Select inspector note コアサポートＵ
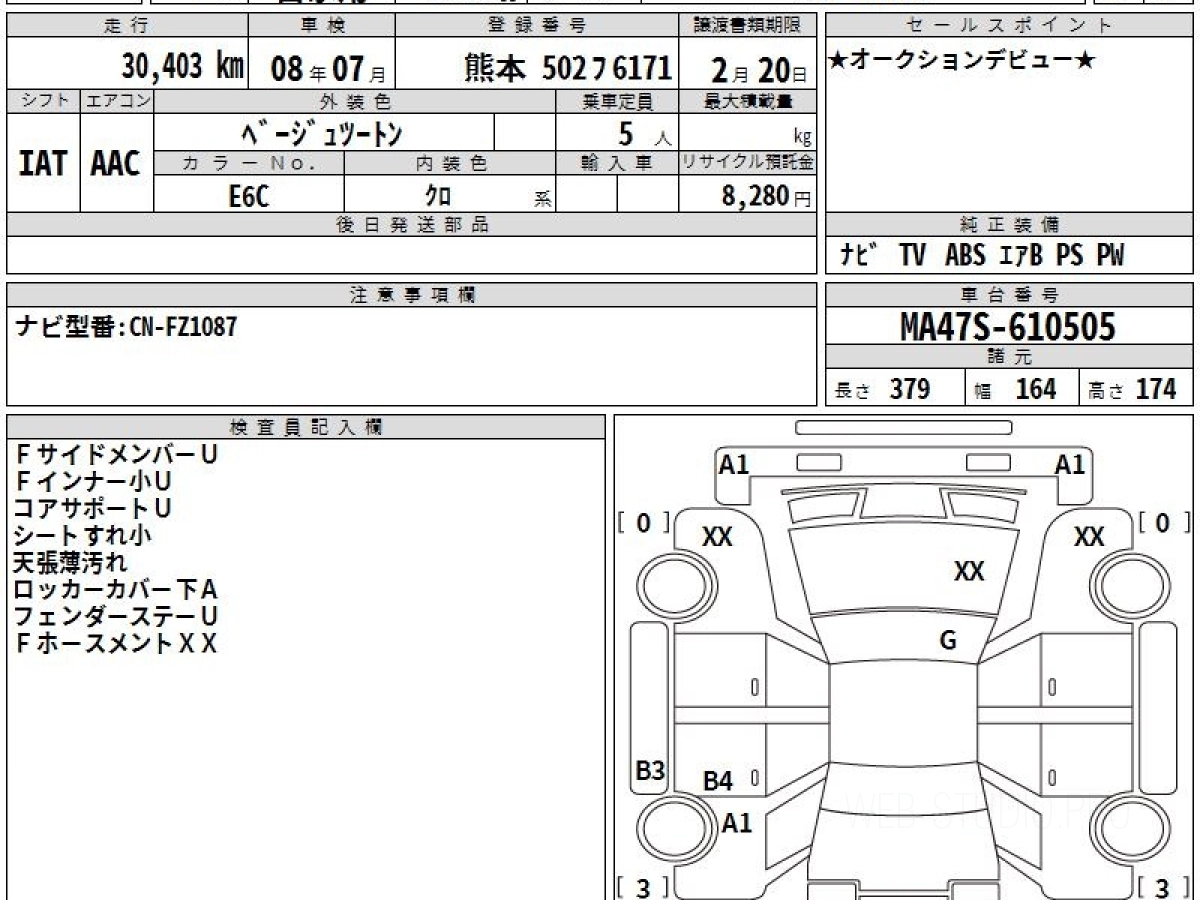The height and width of the screenshot is (900, 1200). click(93, 508)
